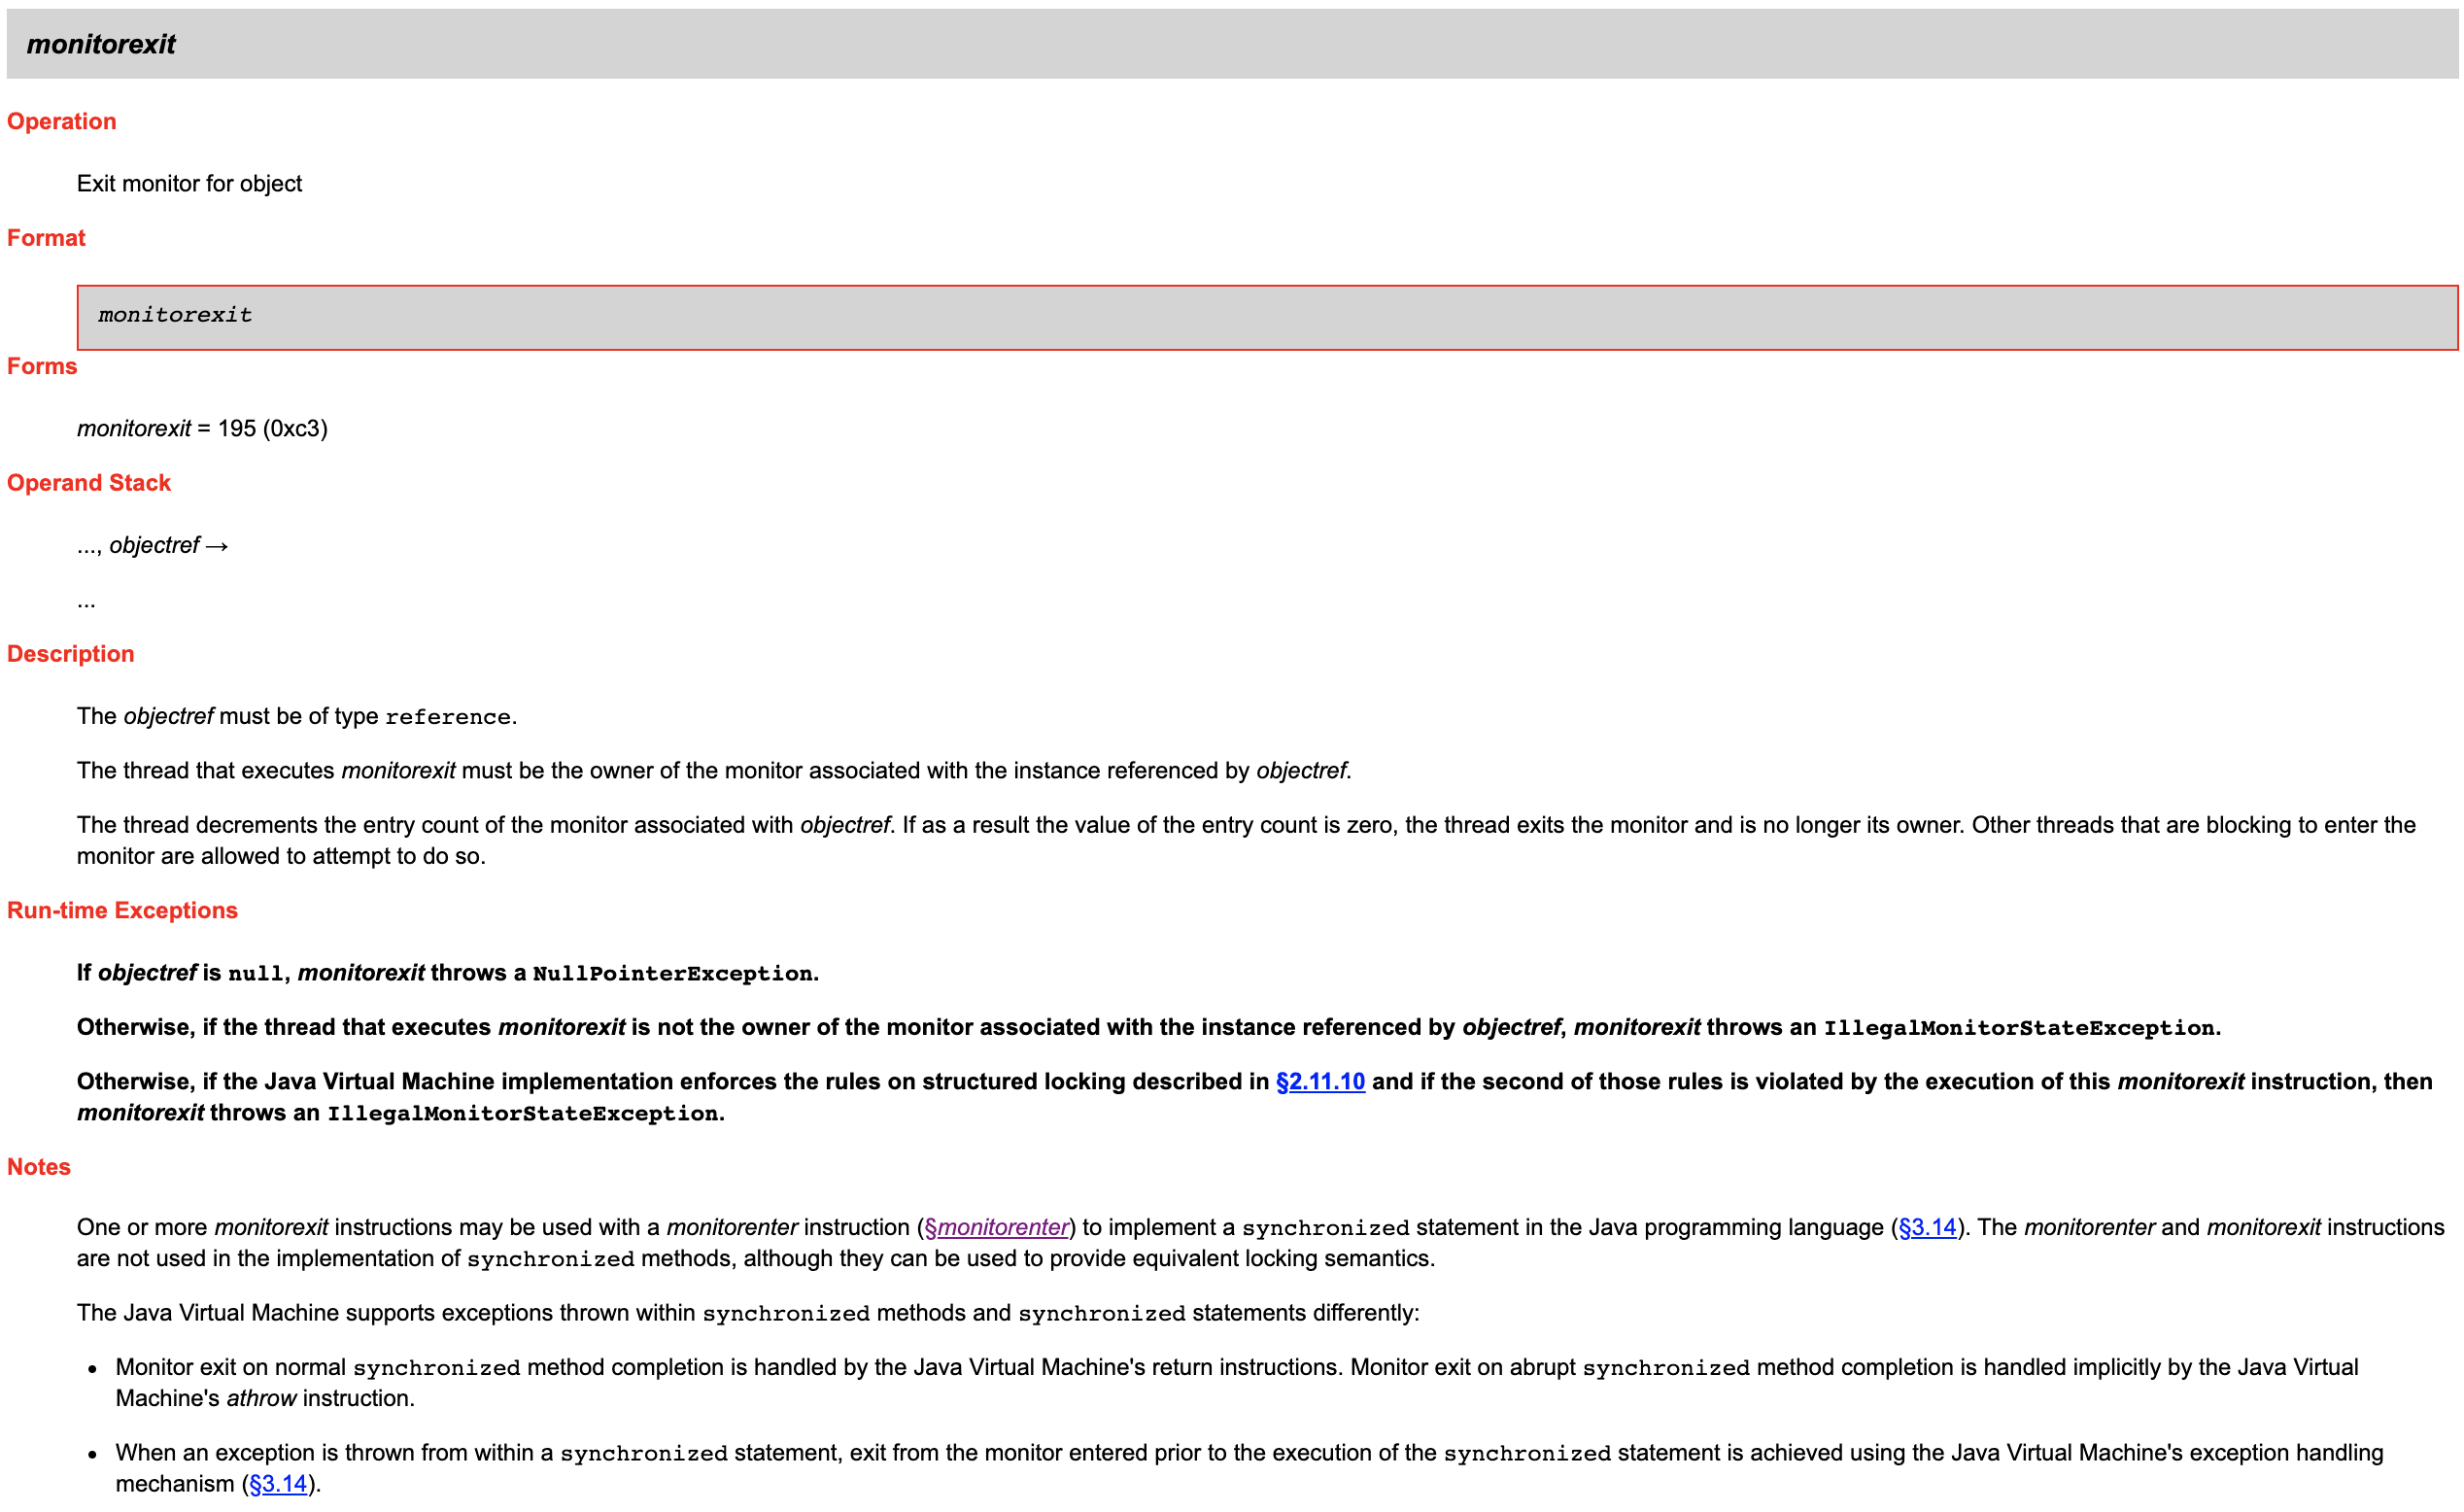Click first IllegalMonitorStateException code text
The image size is (2464, 1512).
point(2018,1029)
